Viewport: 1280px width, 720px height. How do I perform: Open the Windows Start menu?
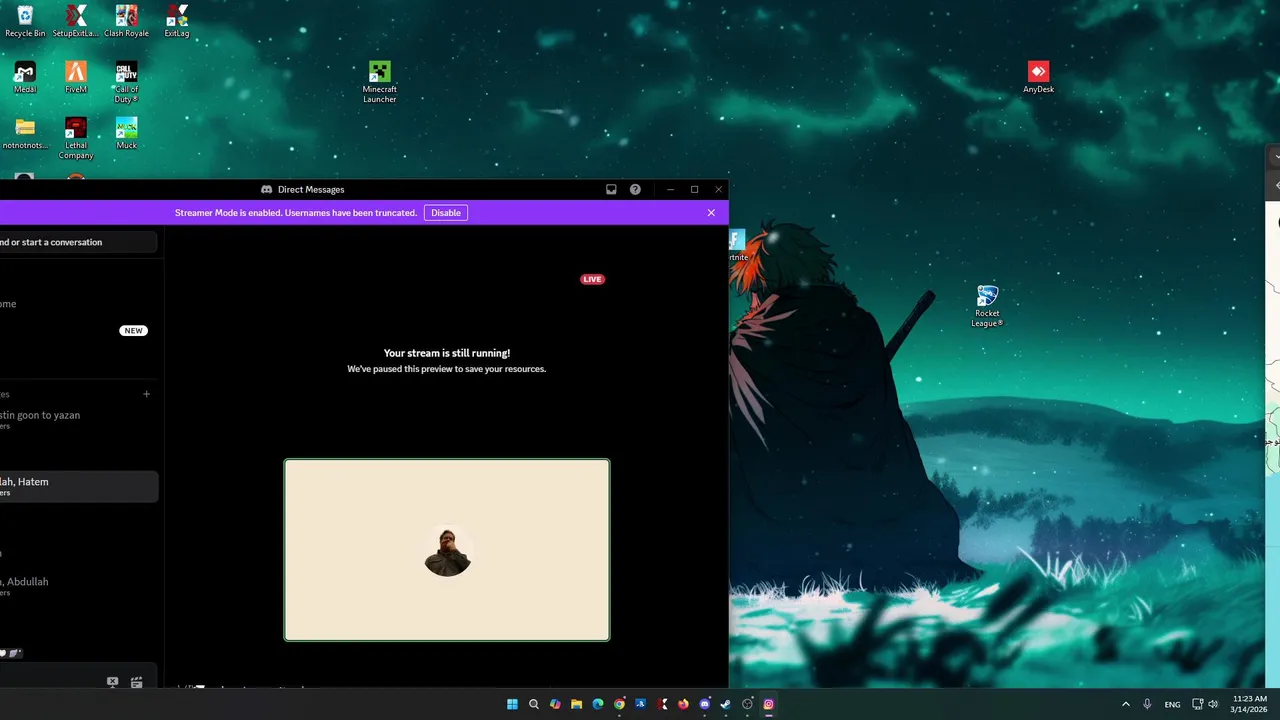(512, 704)
